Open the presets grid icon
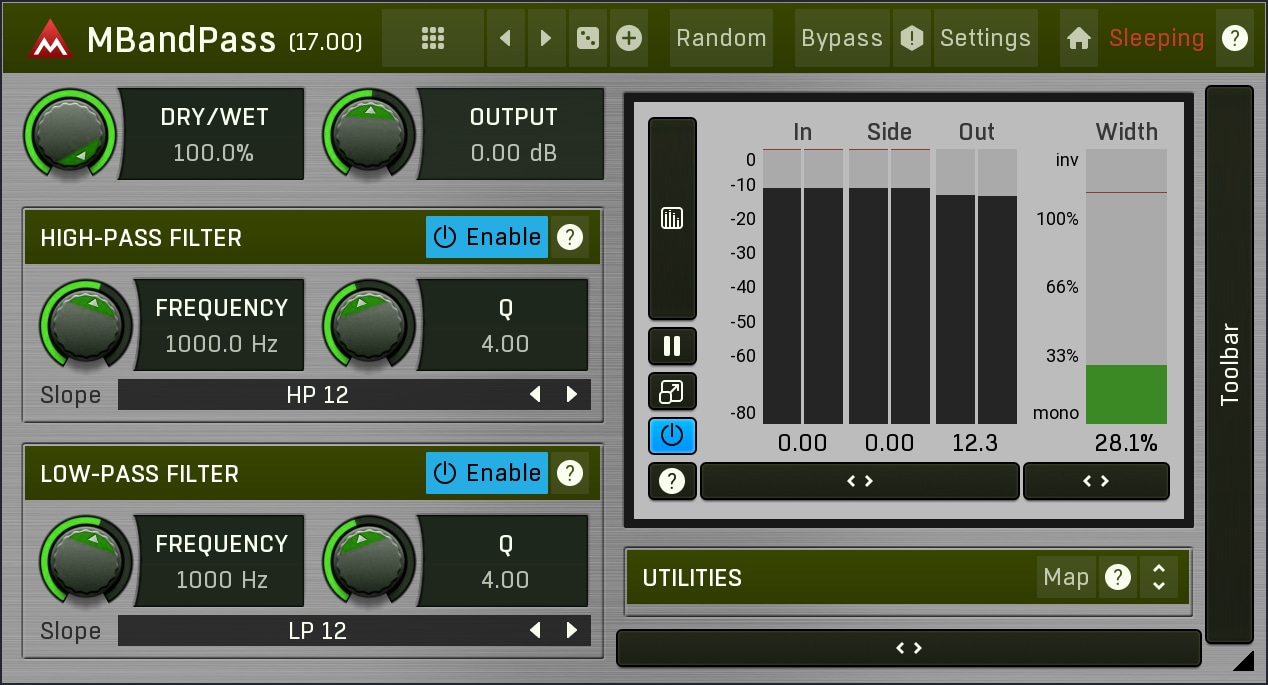 pyautogui.click(x=432, y=38)
